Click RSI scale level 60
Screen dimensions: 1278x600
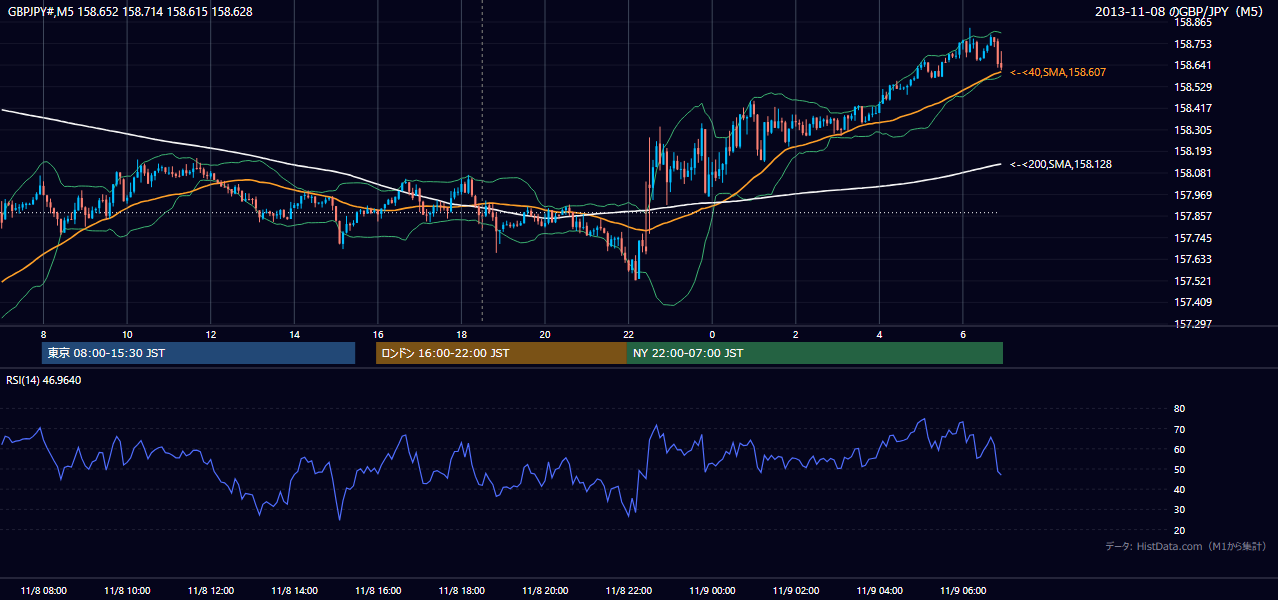coord(1180,450)
